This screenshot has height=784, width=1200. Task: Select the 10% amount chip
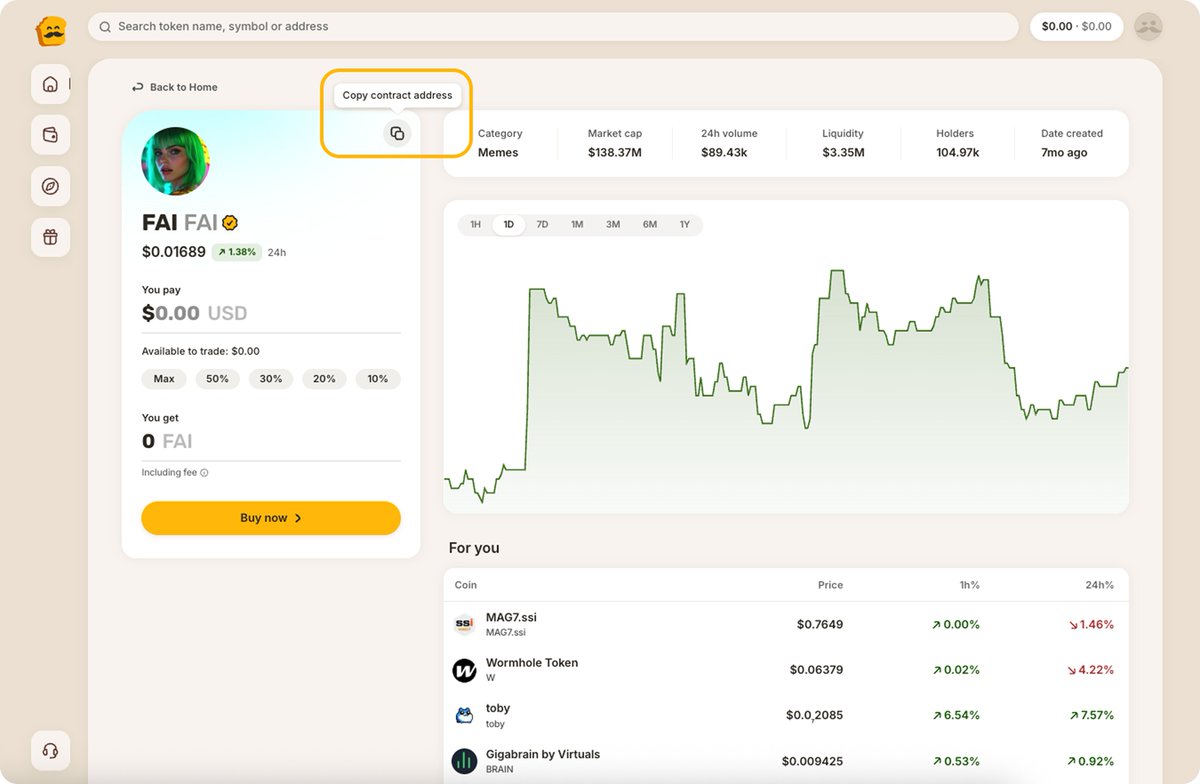pos(378,379)
